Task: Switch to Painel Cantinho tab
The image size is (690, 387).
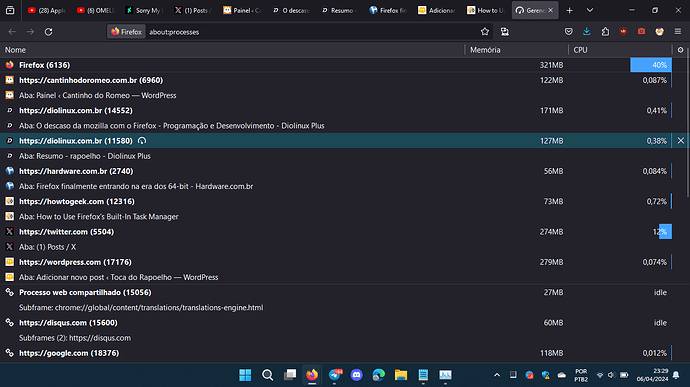Action: pos(241,10)
